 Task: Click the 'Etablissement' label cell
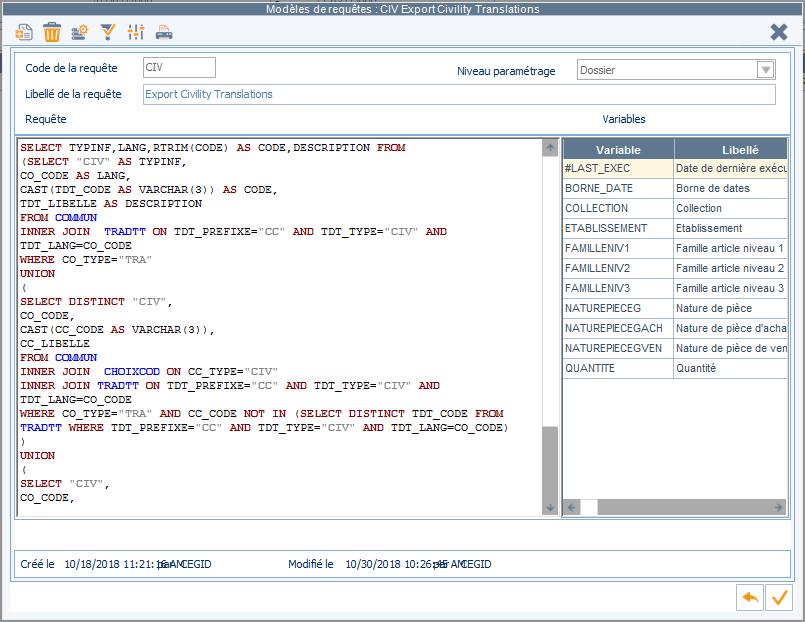point(731,228)
